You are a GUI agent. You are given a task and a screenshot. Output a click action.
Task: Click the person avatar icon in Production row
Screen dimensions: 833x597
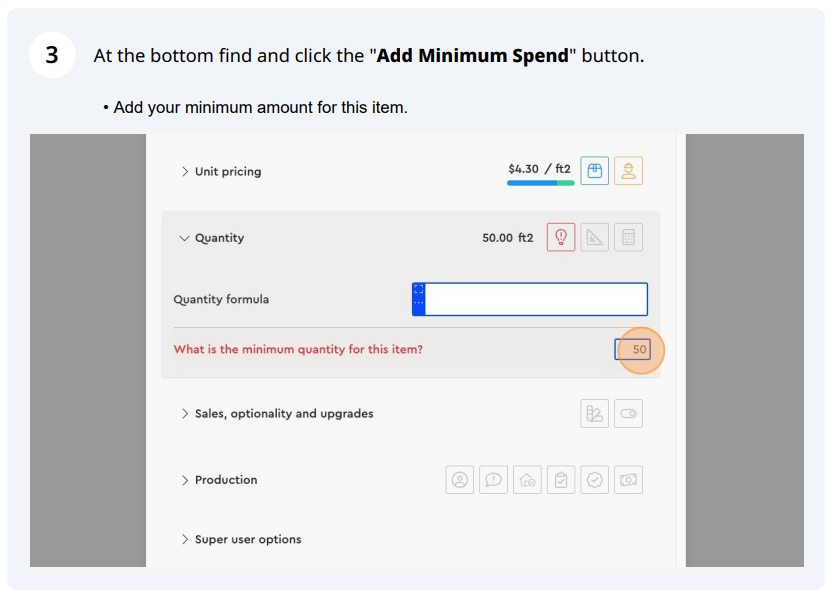point(460,480)
